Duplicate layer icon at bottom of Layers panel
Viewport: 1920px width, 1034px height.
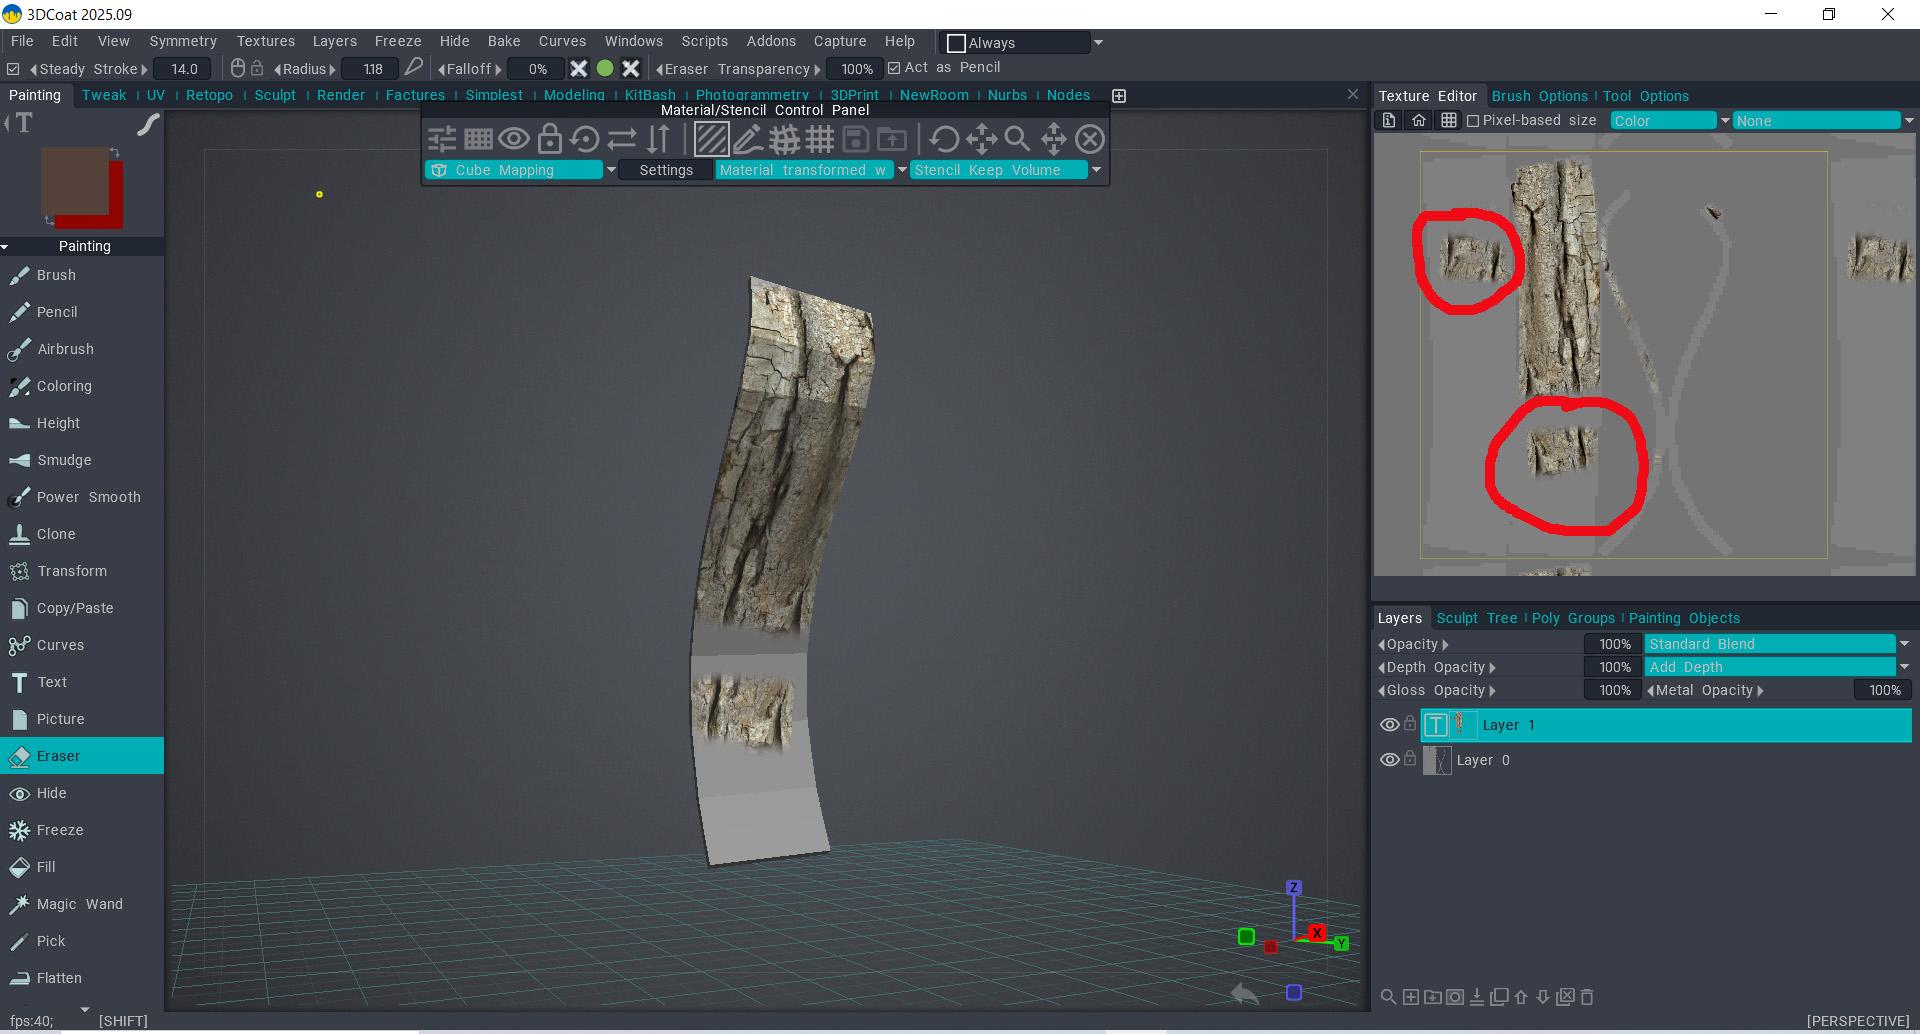1498,997
